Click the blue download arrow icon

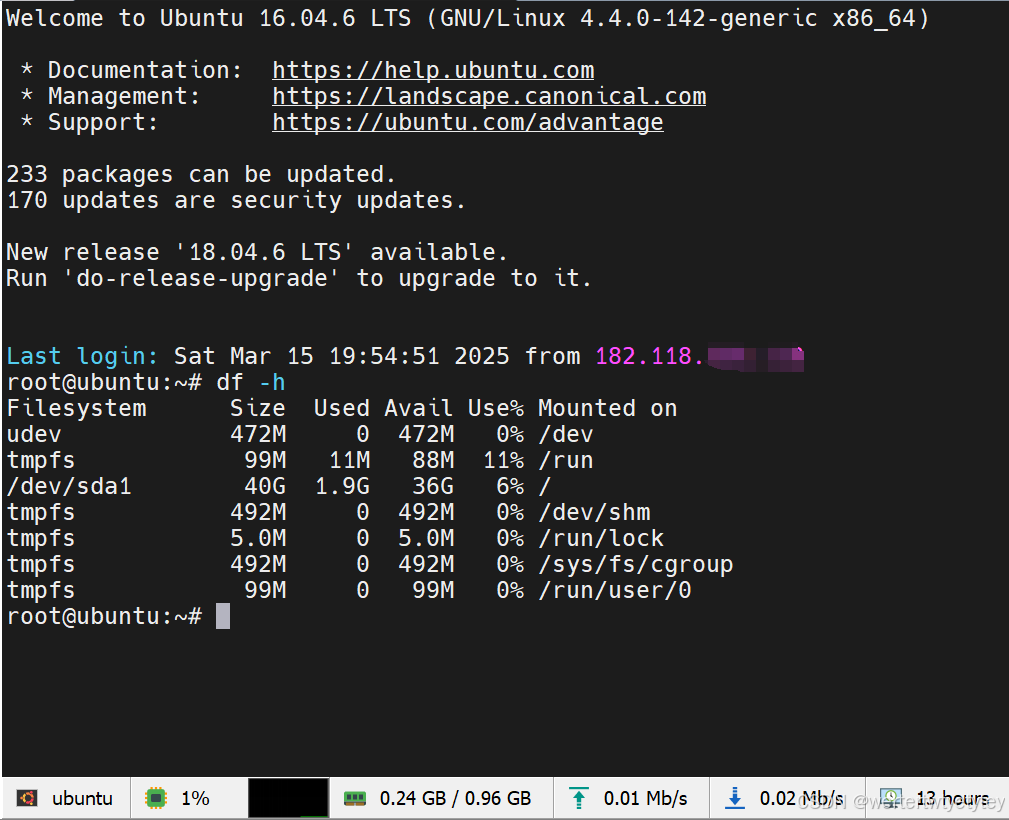(734, 798)
